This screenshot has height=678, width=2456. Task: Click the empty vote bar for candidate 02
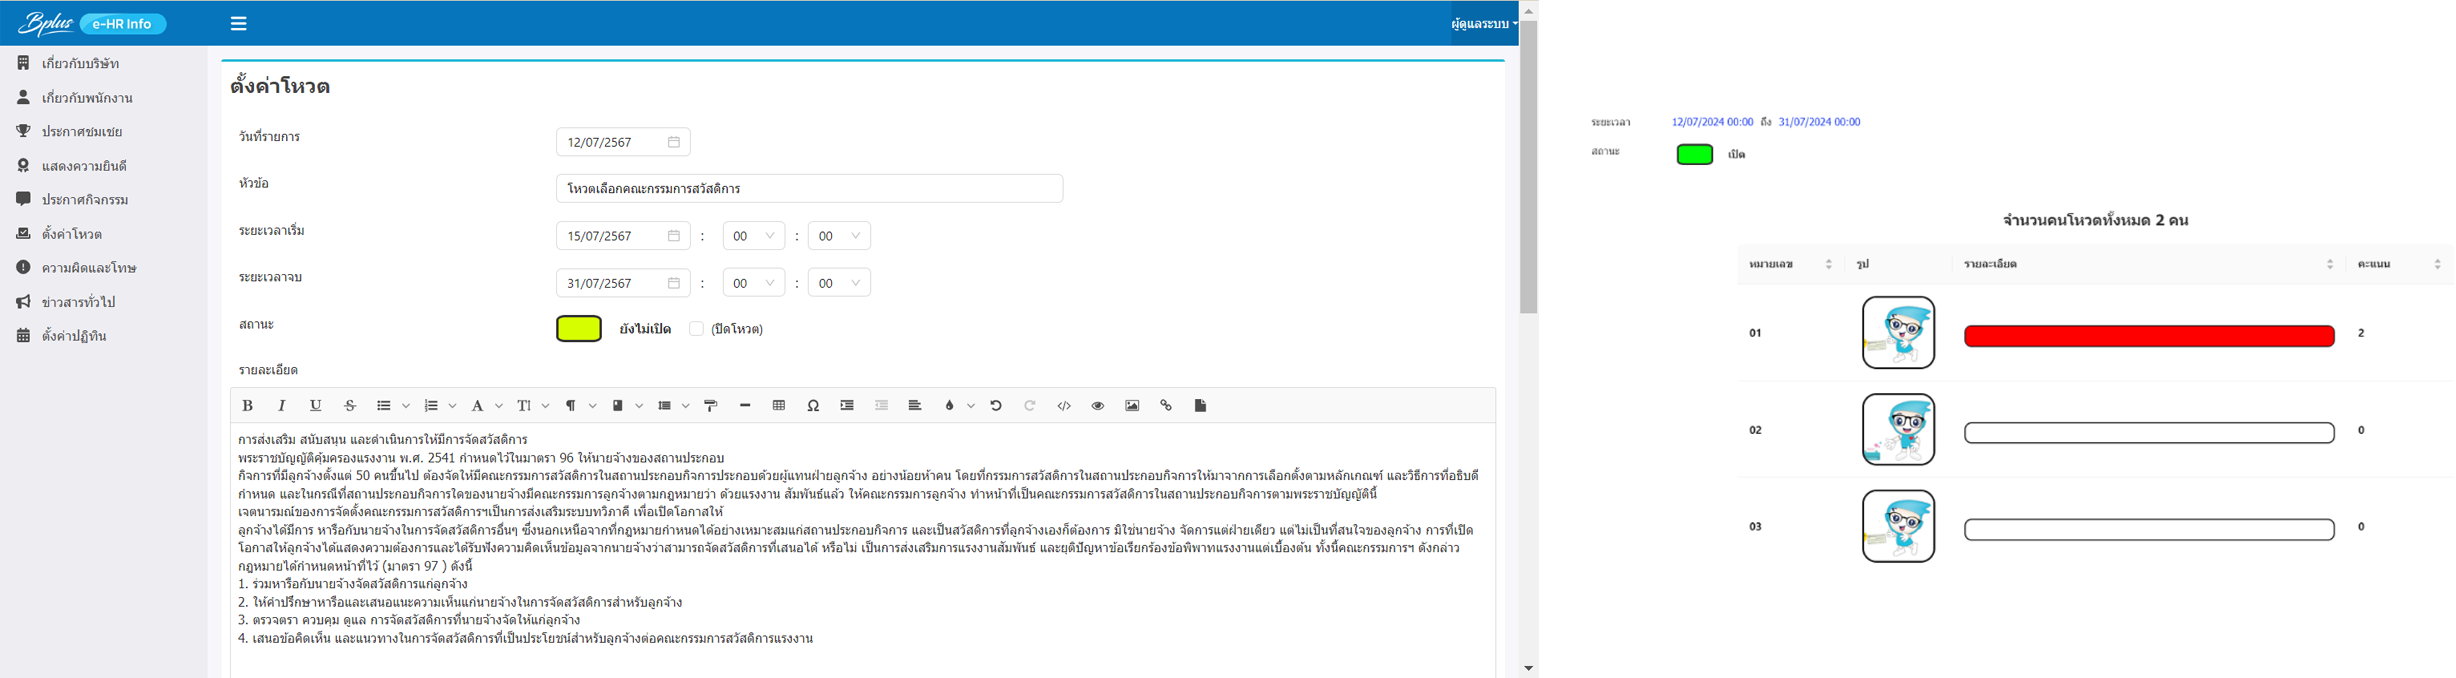[2149, 433]
